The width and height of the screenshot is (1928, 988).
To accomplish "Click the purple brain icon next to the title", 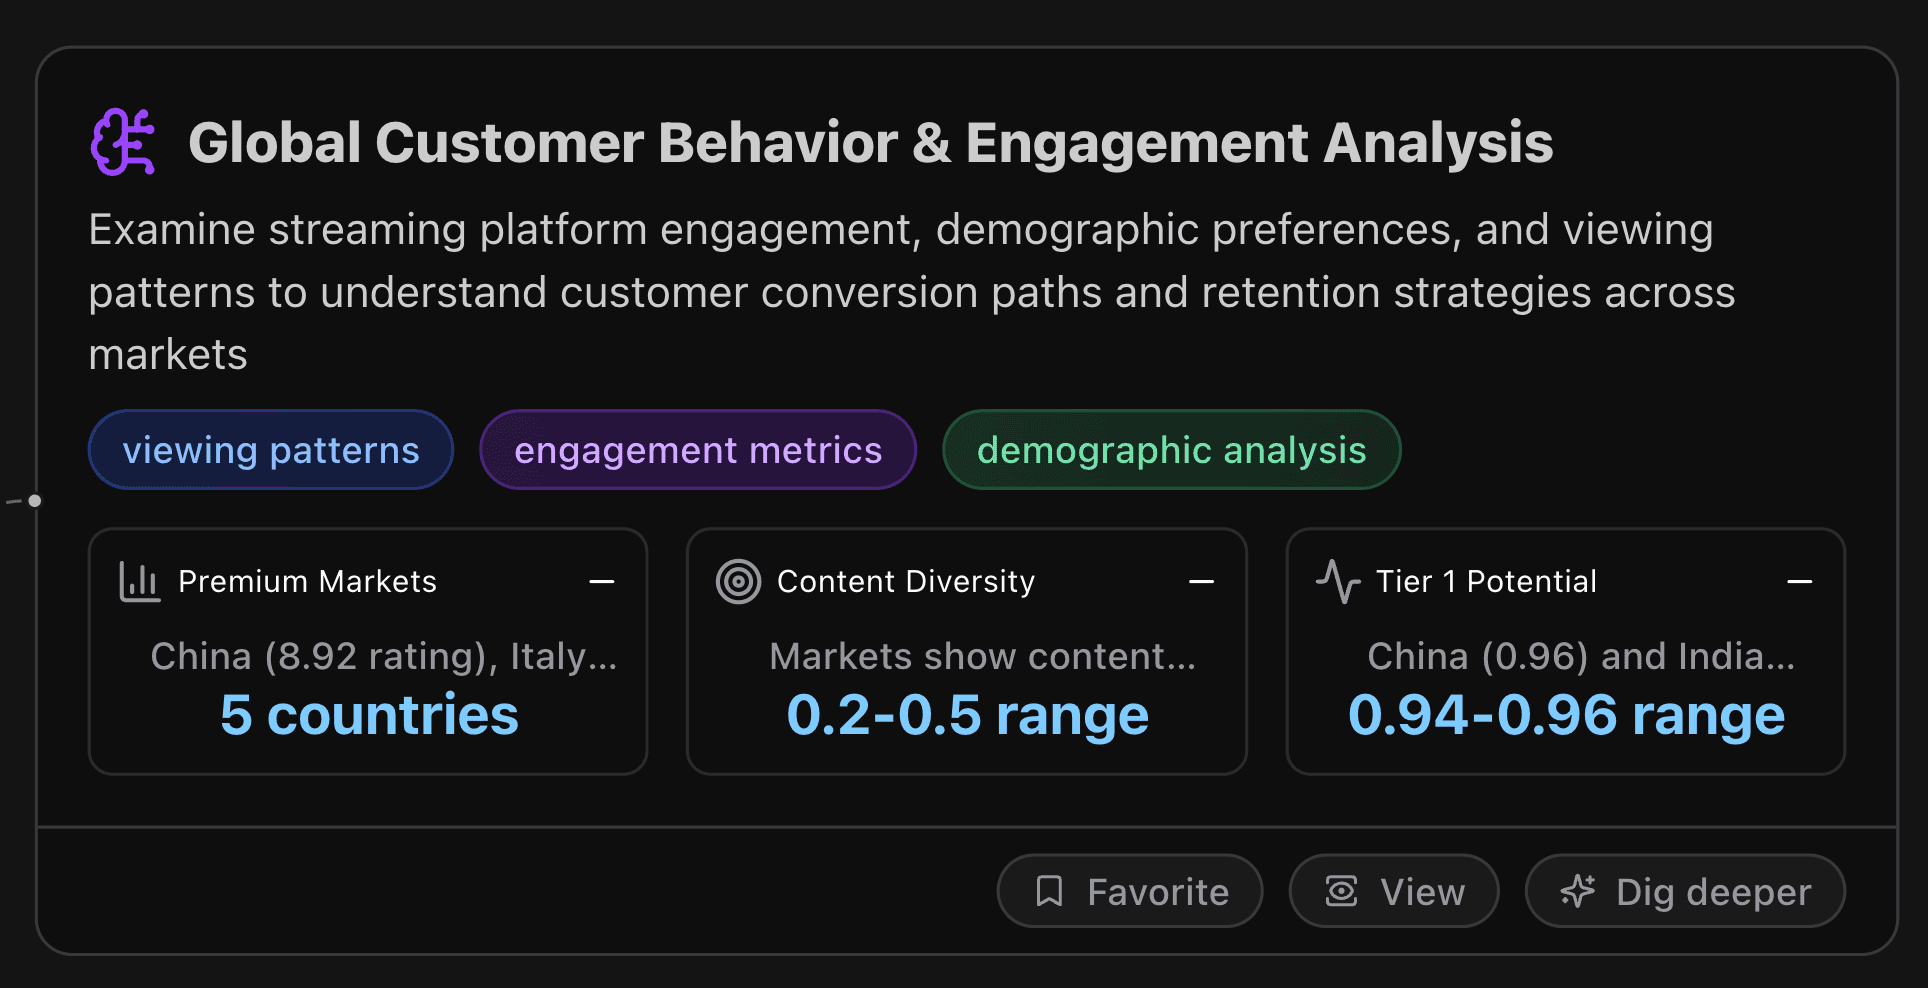I will coord(122,141).
